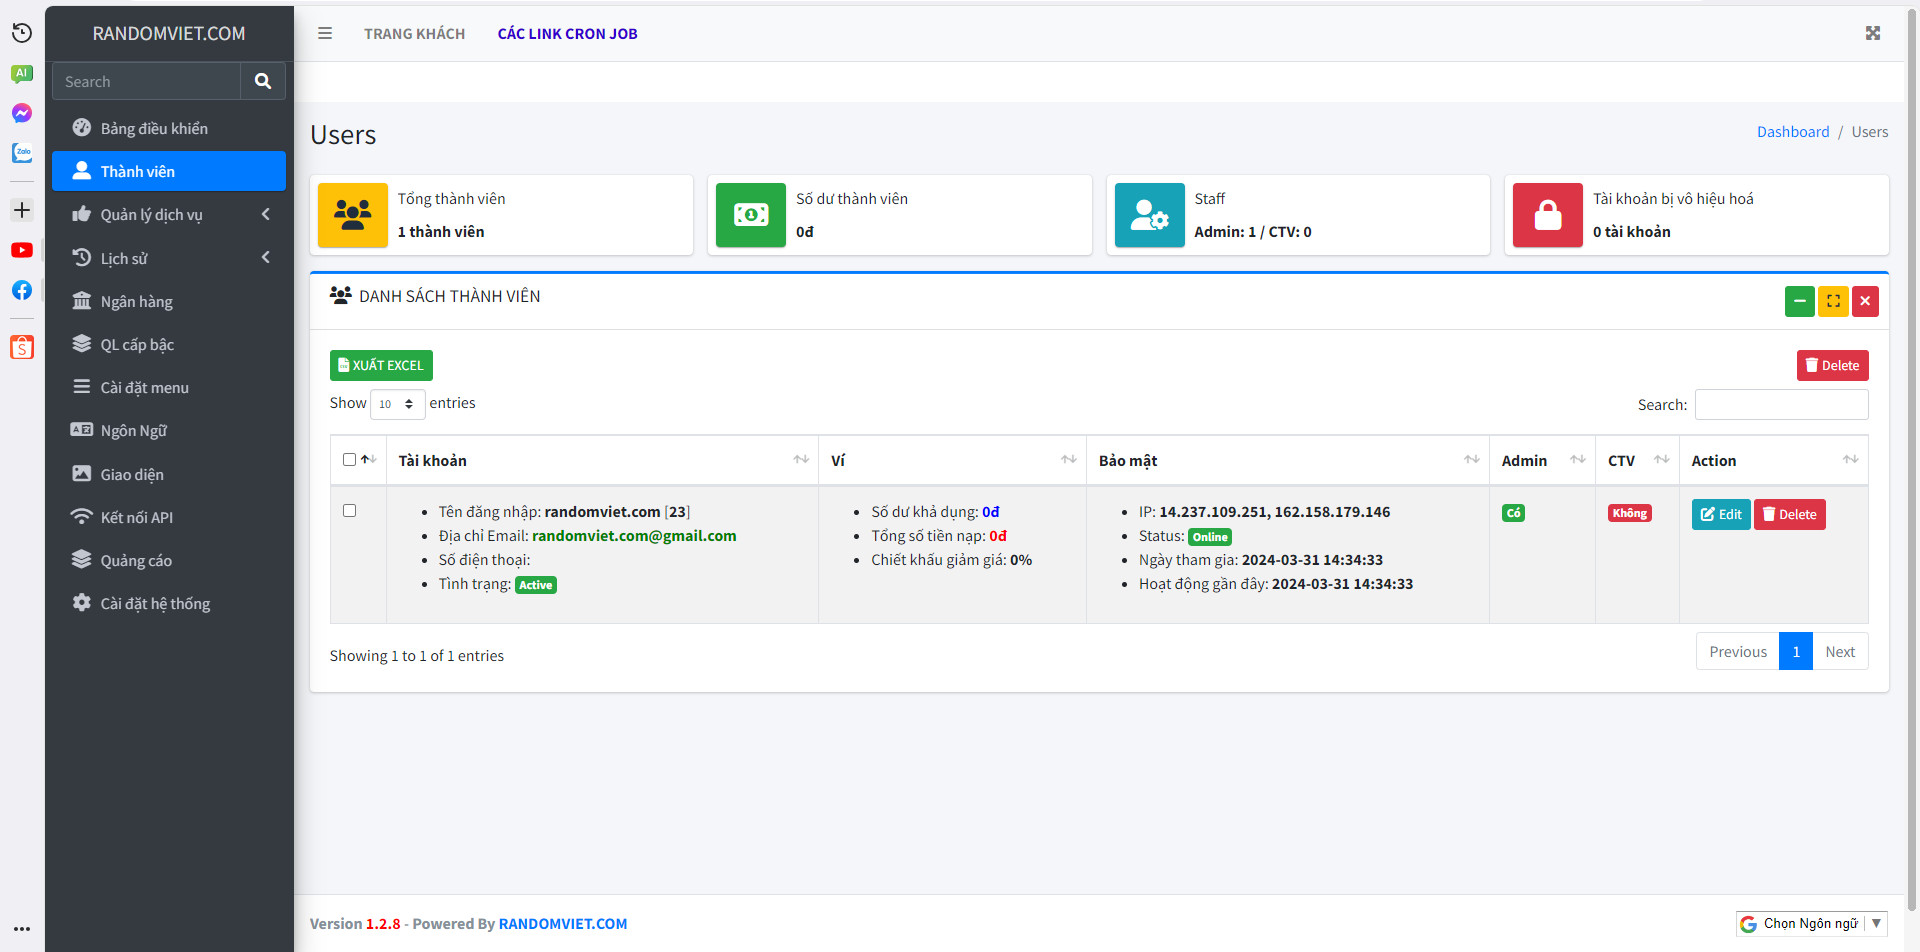The height and width of the screenshot is (952, 1920).
Task: Select the Thành viên sidebar item
Action: pos(169,171)
